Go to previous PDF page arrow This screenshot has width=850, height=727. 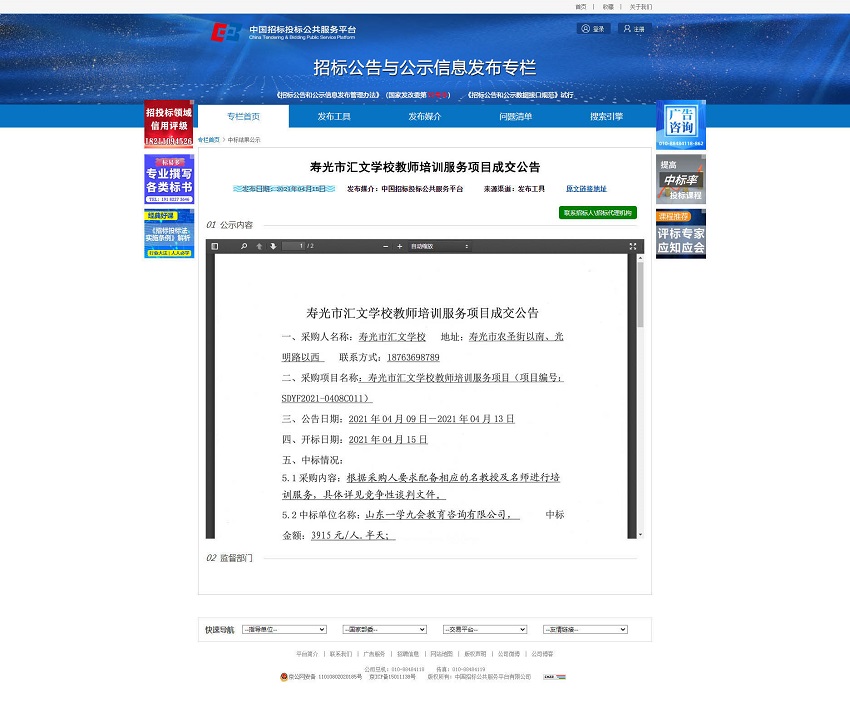tap(259, 245)
